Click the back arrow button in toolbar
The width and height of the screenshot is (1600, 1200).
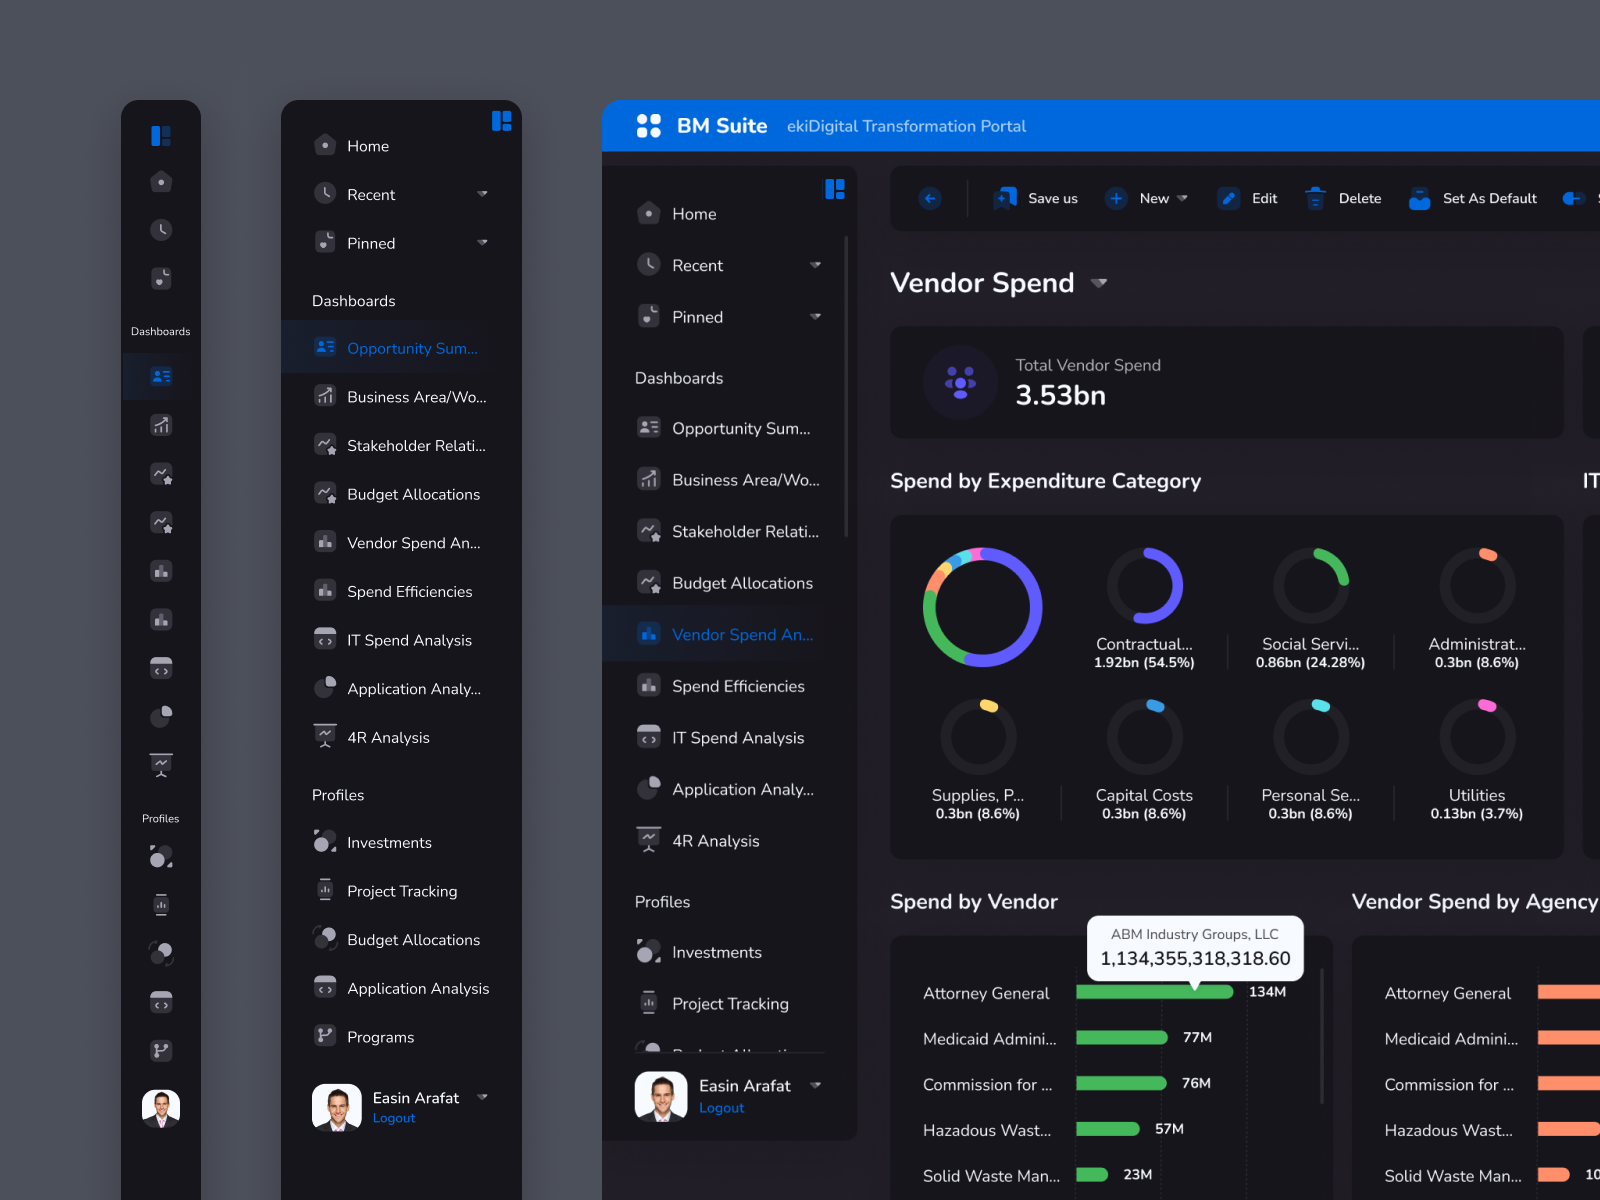pyautogui.click(x=929, y=198)
